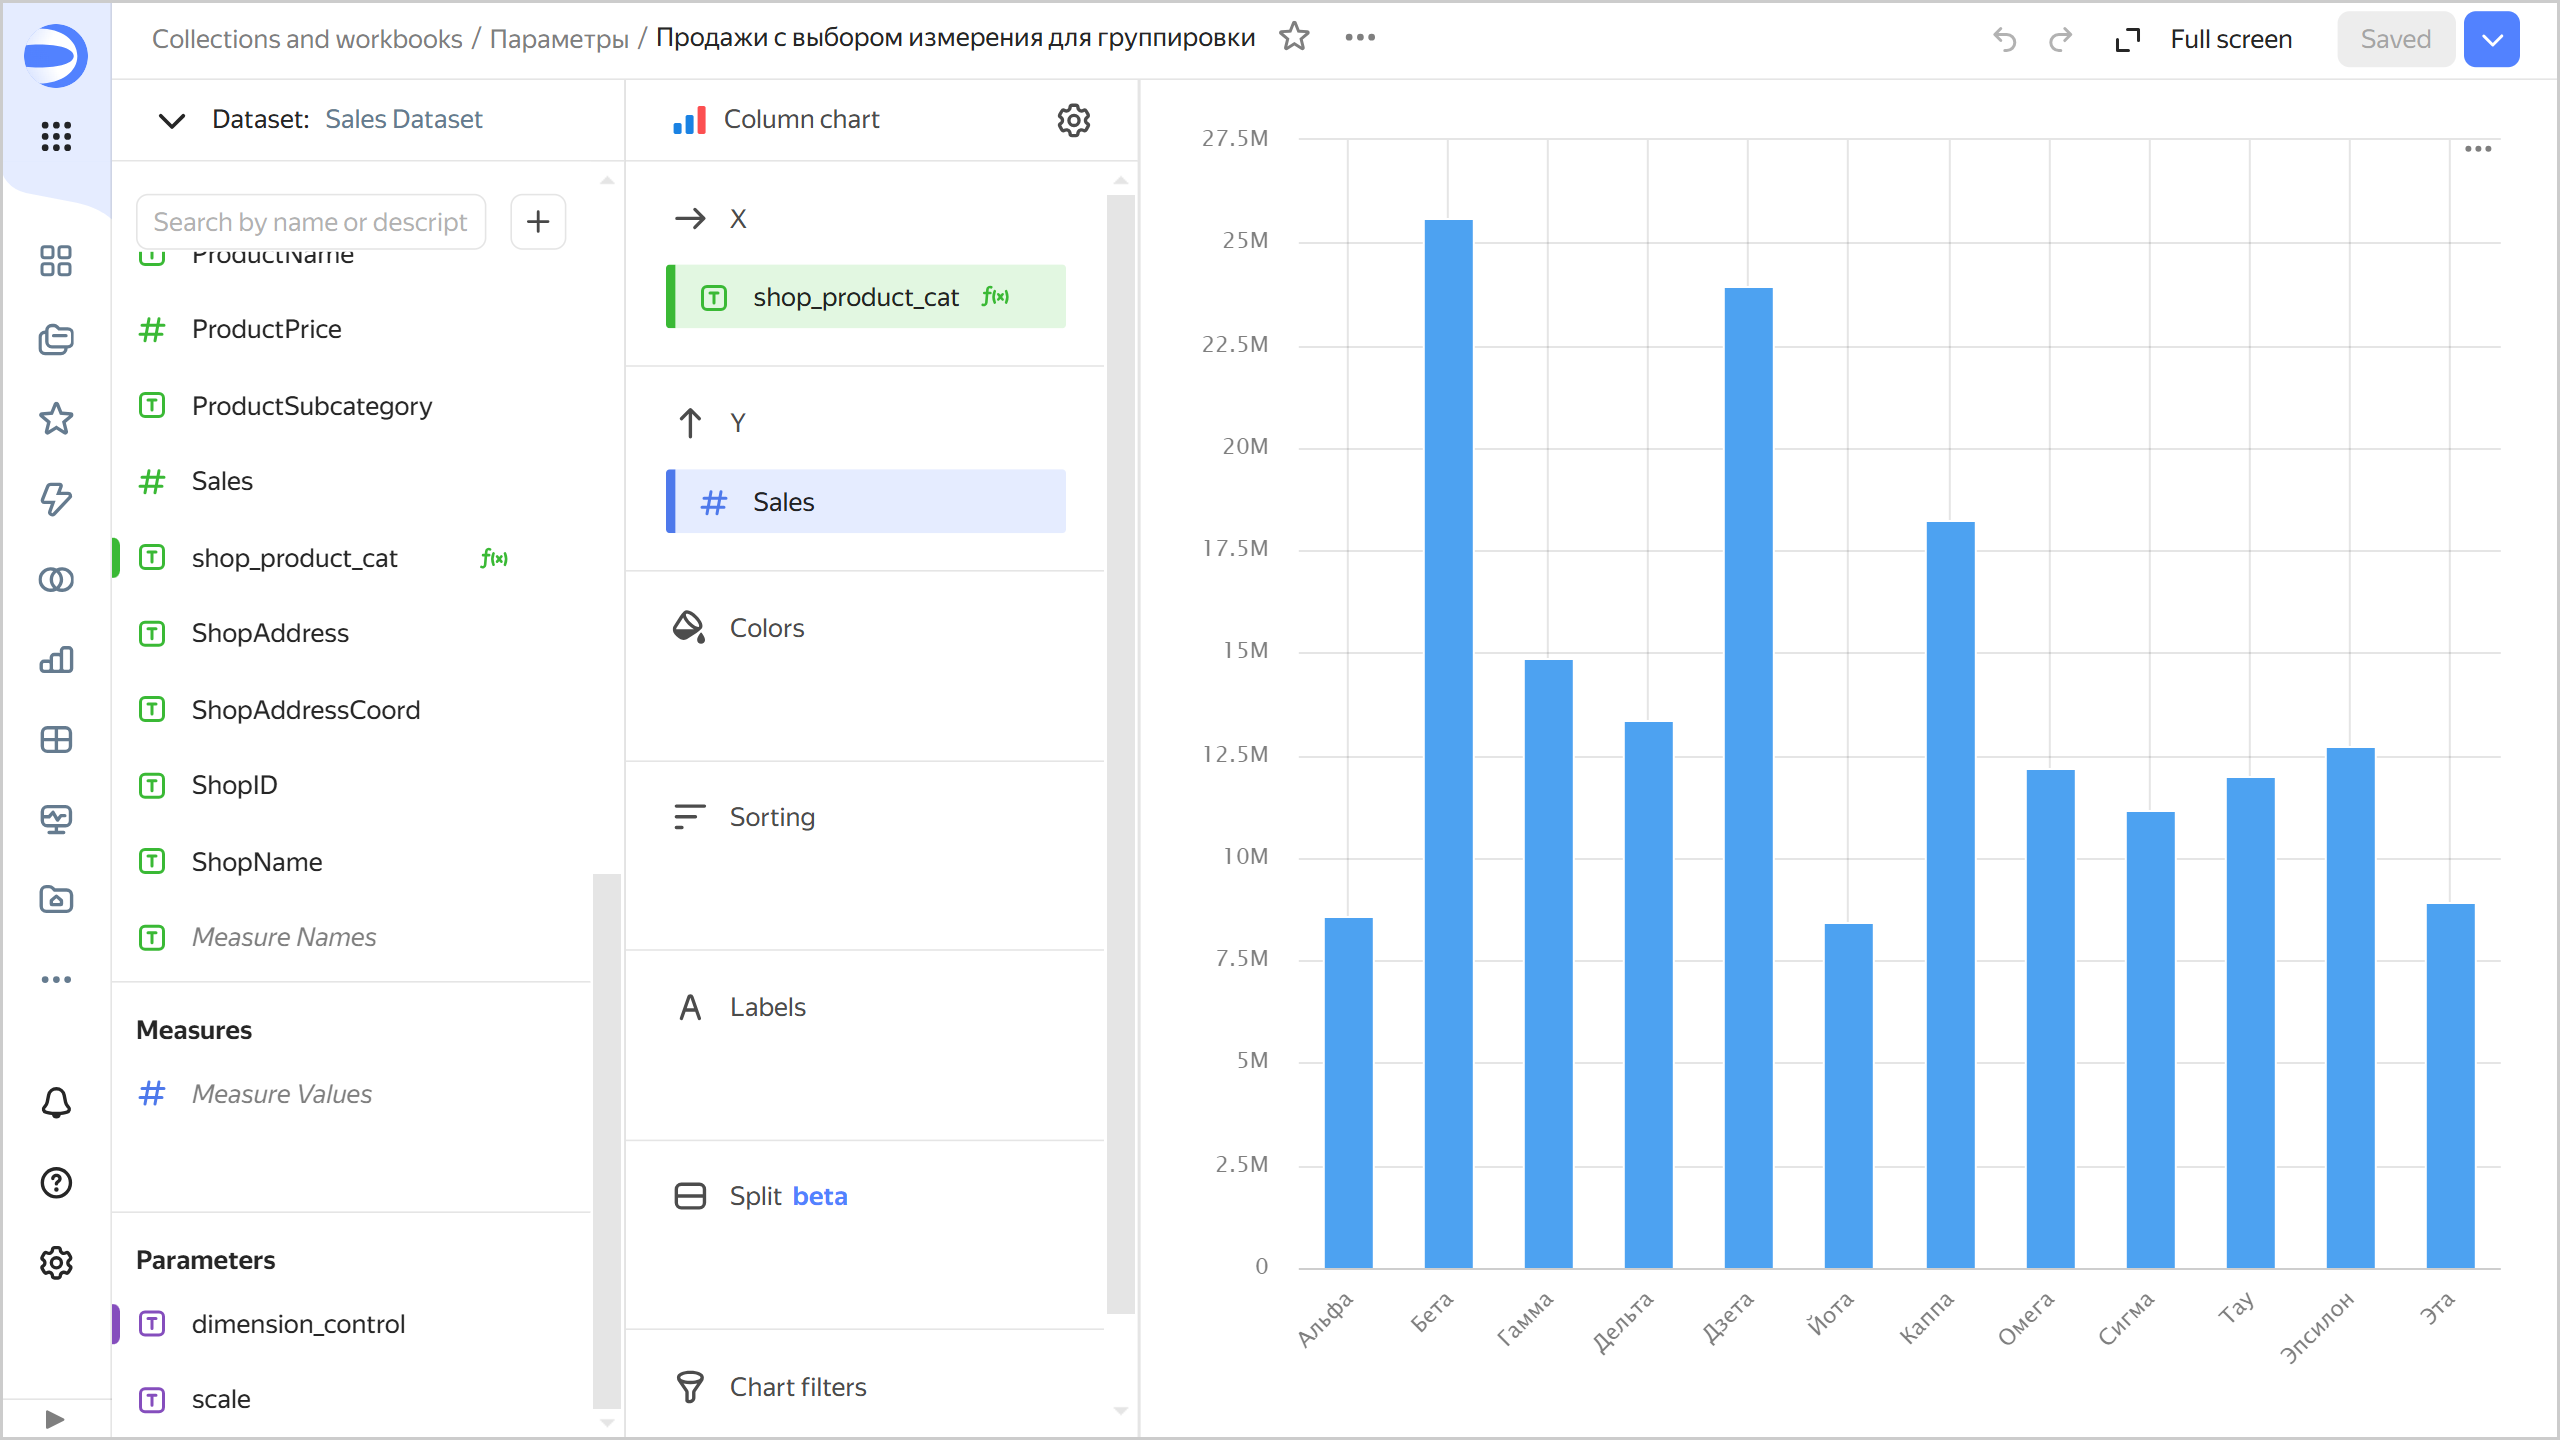
Task: Open sidebar settings gear icon
Action: click(56, 1263)
